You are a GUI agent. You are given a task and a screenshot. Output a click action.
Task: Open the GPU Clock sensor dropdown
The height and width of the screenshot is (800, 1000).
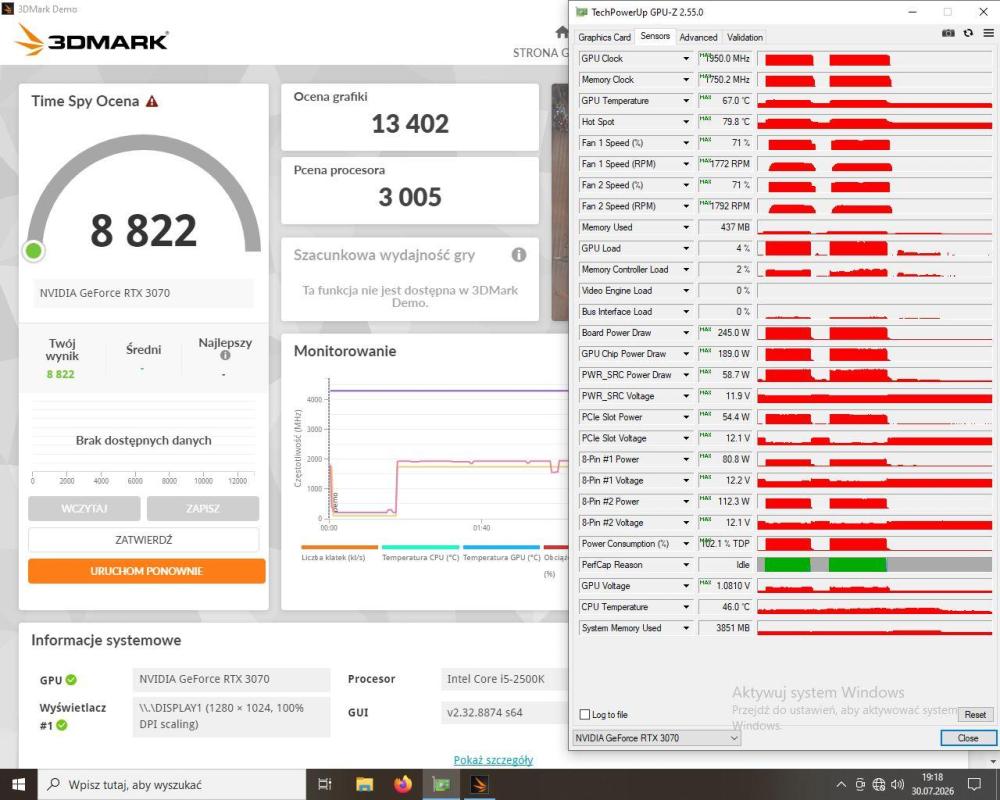pyautogui.click(x=686, y=59)
